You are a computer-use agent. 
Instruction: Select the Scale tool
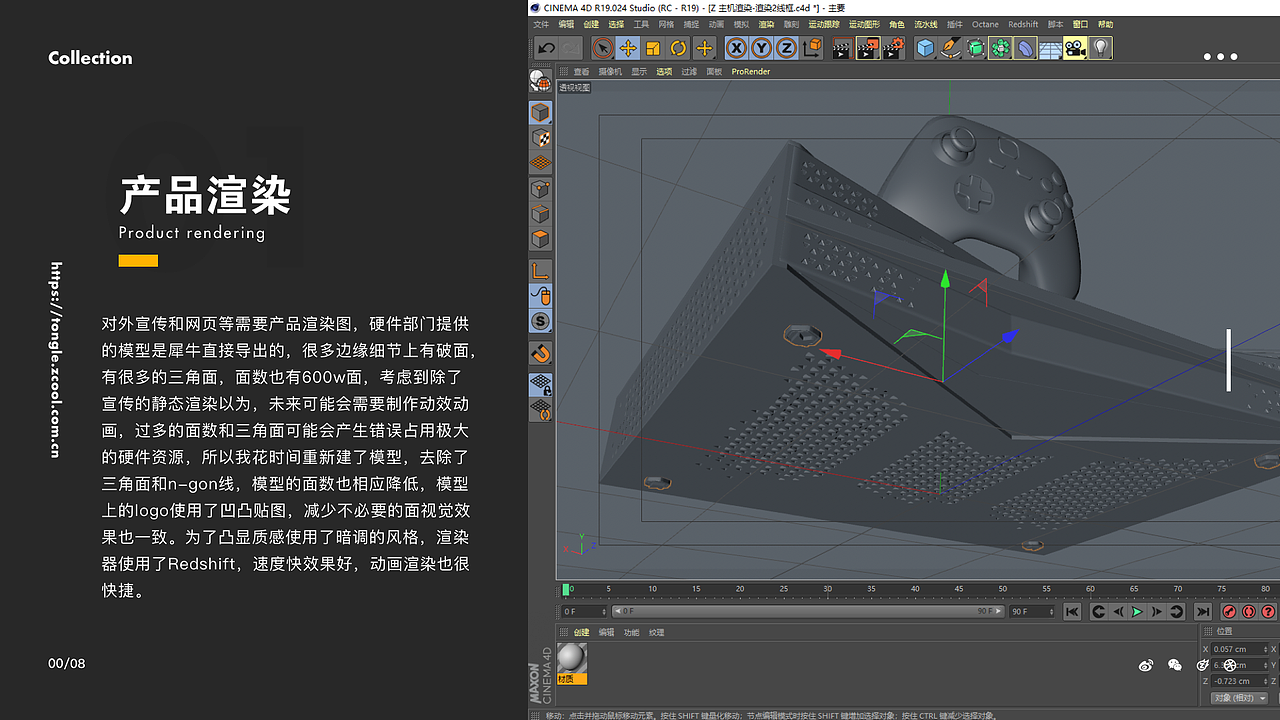point(653,48)
